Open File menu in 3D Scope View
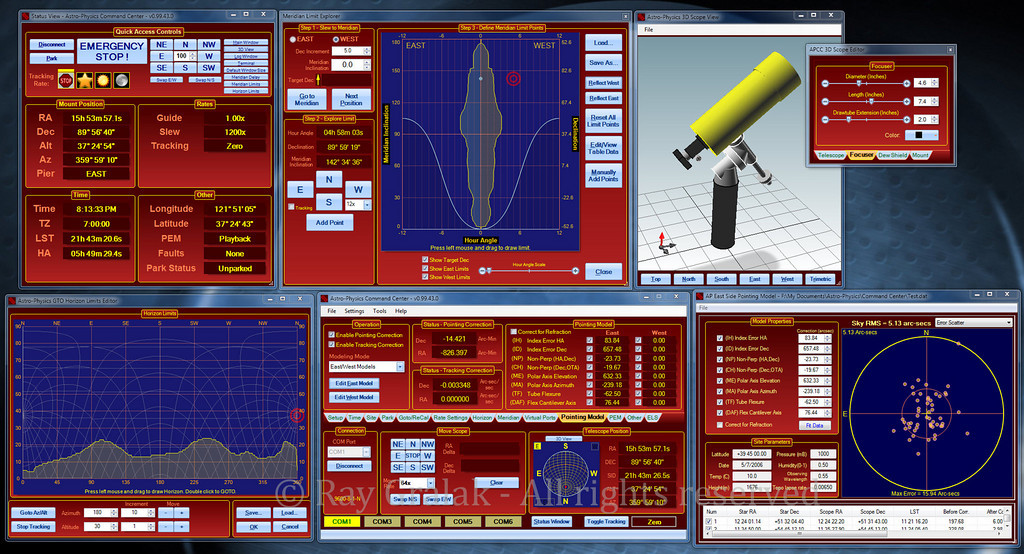The image size is (1024, 554). coord(648,29)
